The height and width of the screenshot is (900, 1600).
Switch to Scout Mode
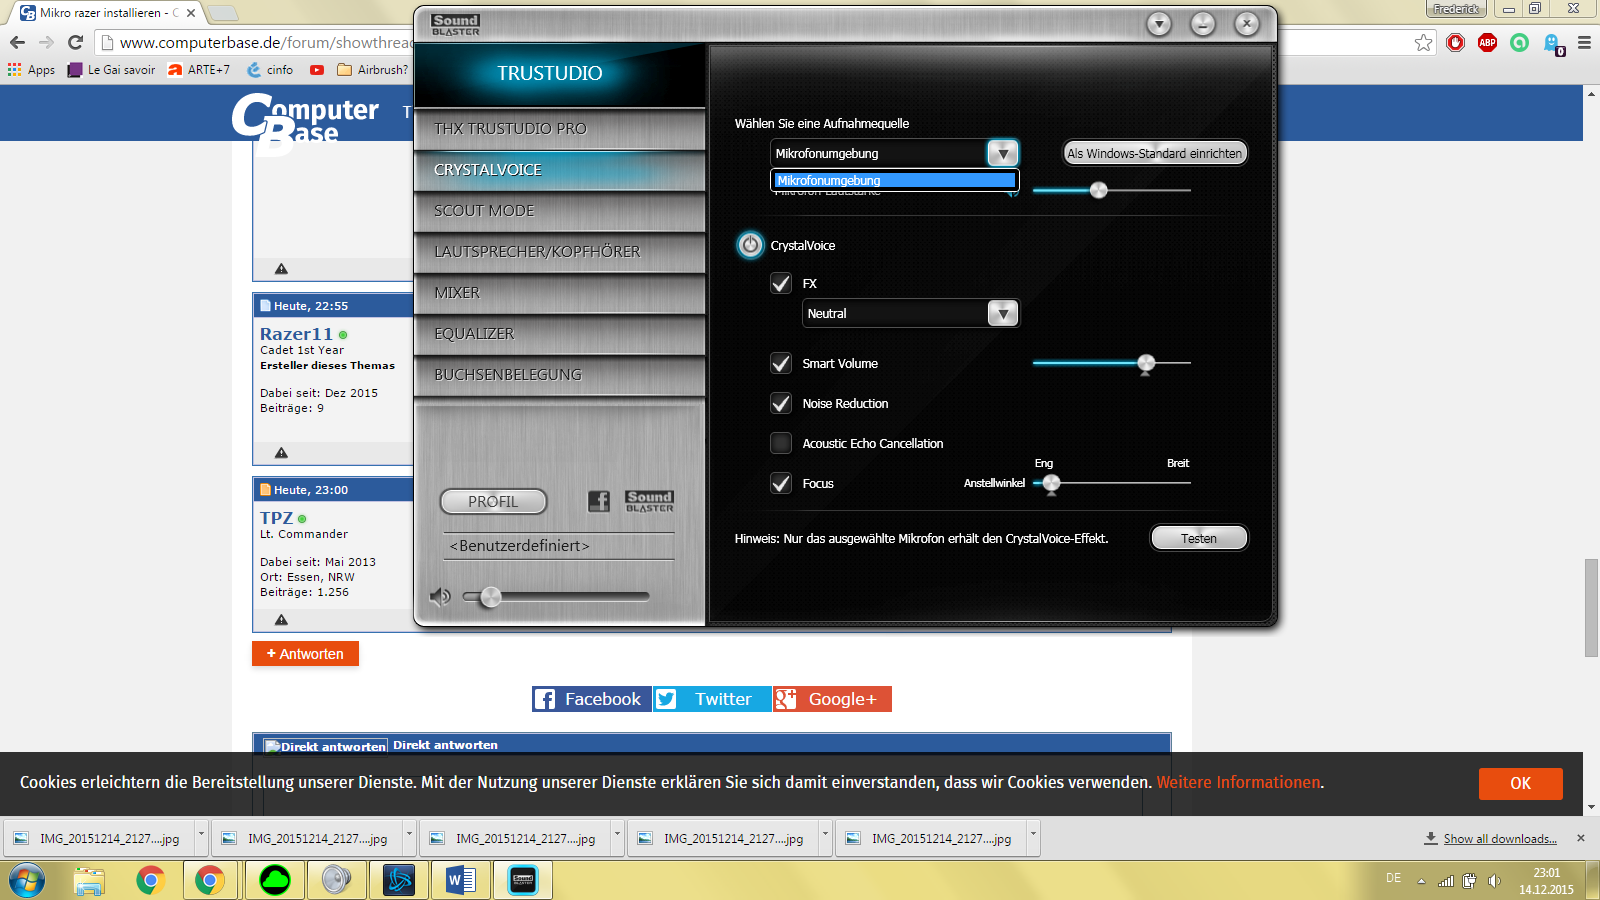559,211
